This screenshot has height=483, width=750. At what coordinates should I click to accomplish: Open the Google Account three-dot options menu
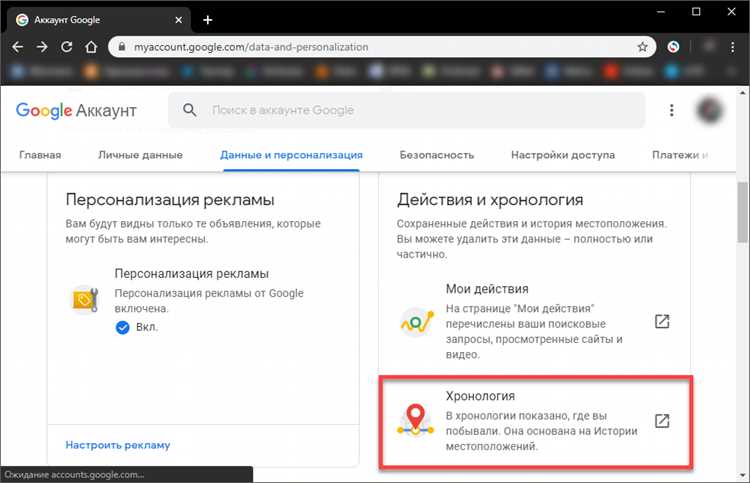[x=672, y=110]
